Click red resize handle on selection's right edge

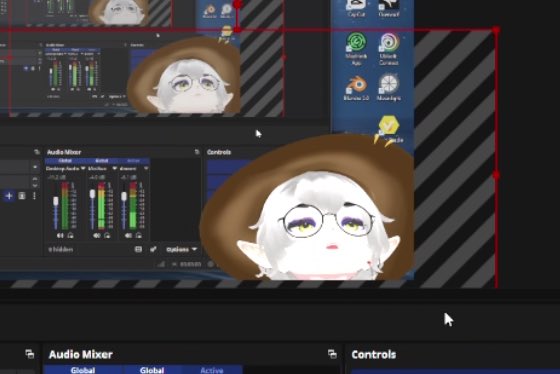[x=496, y=175]
